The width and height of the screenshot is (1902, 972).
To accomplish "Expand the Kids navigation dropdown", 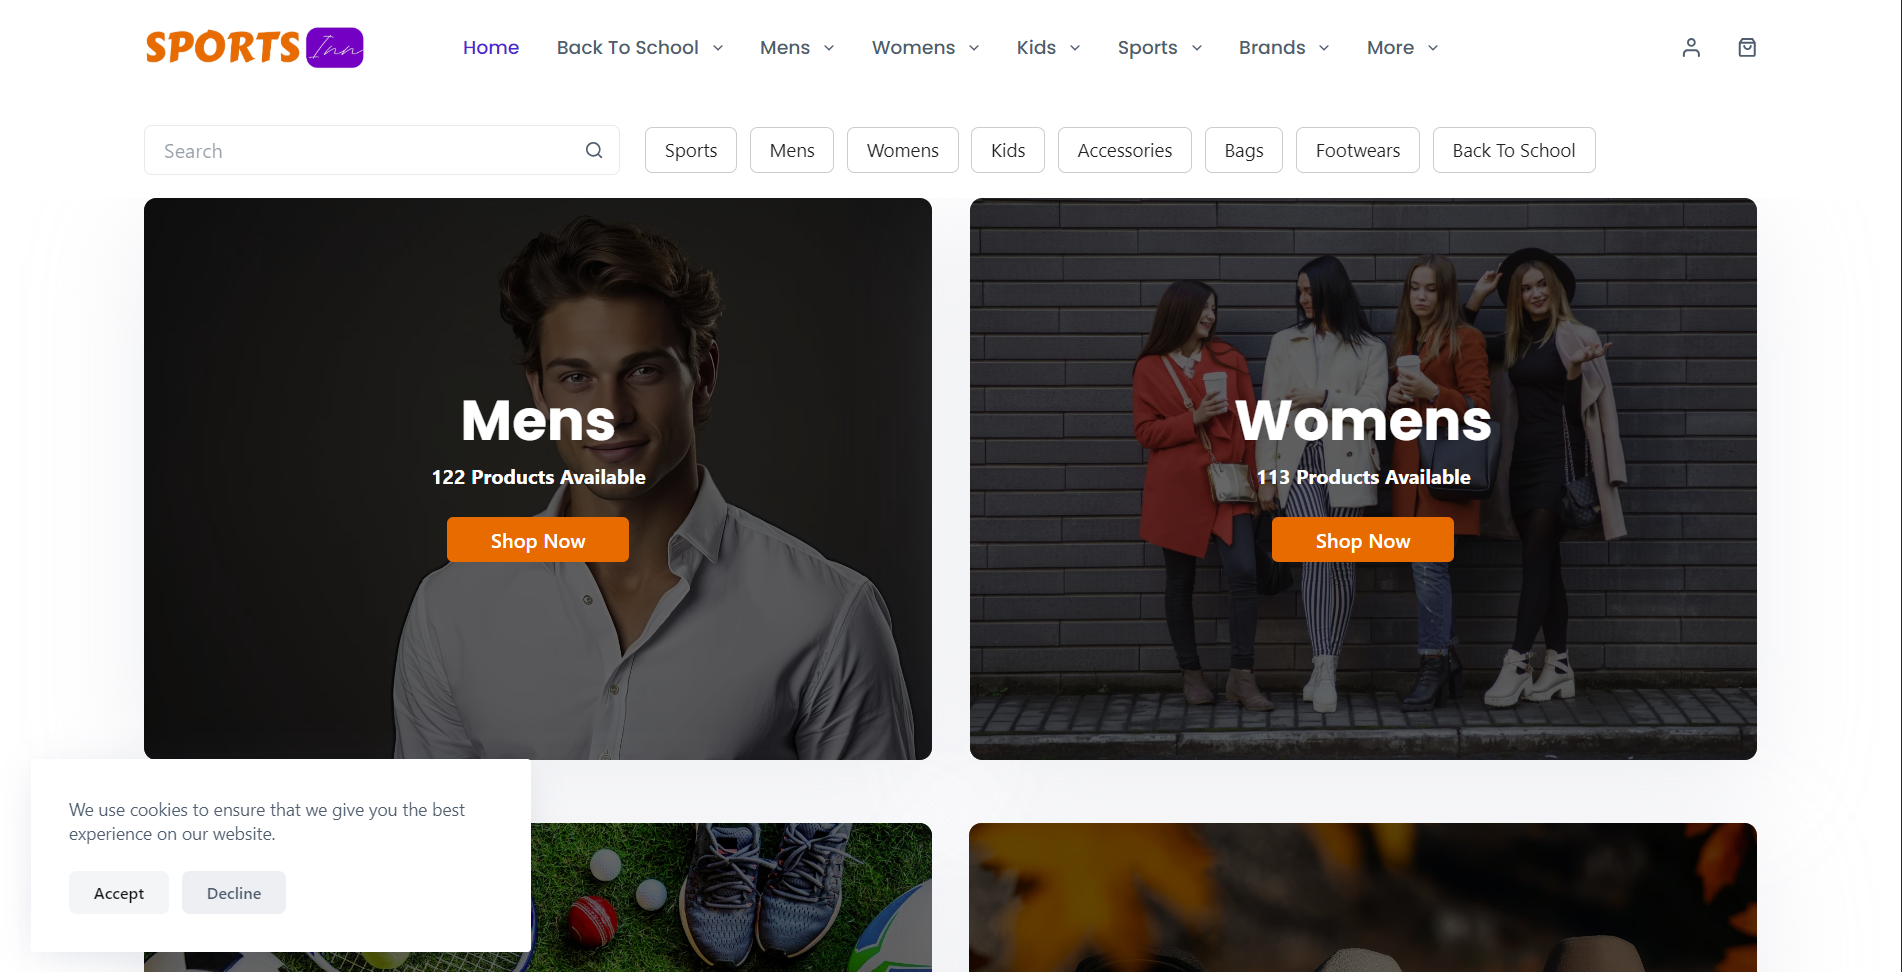I will tap(1048, 48).
